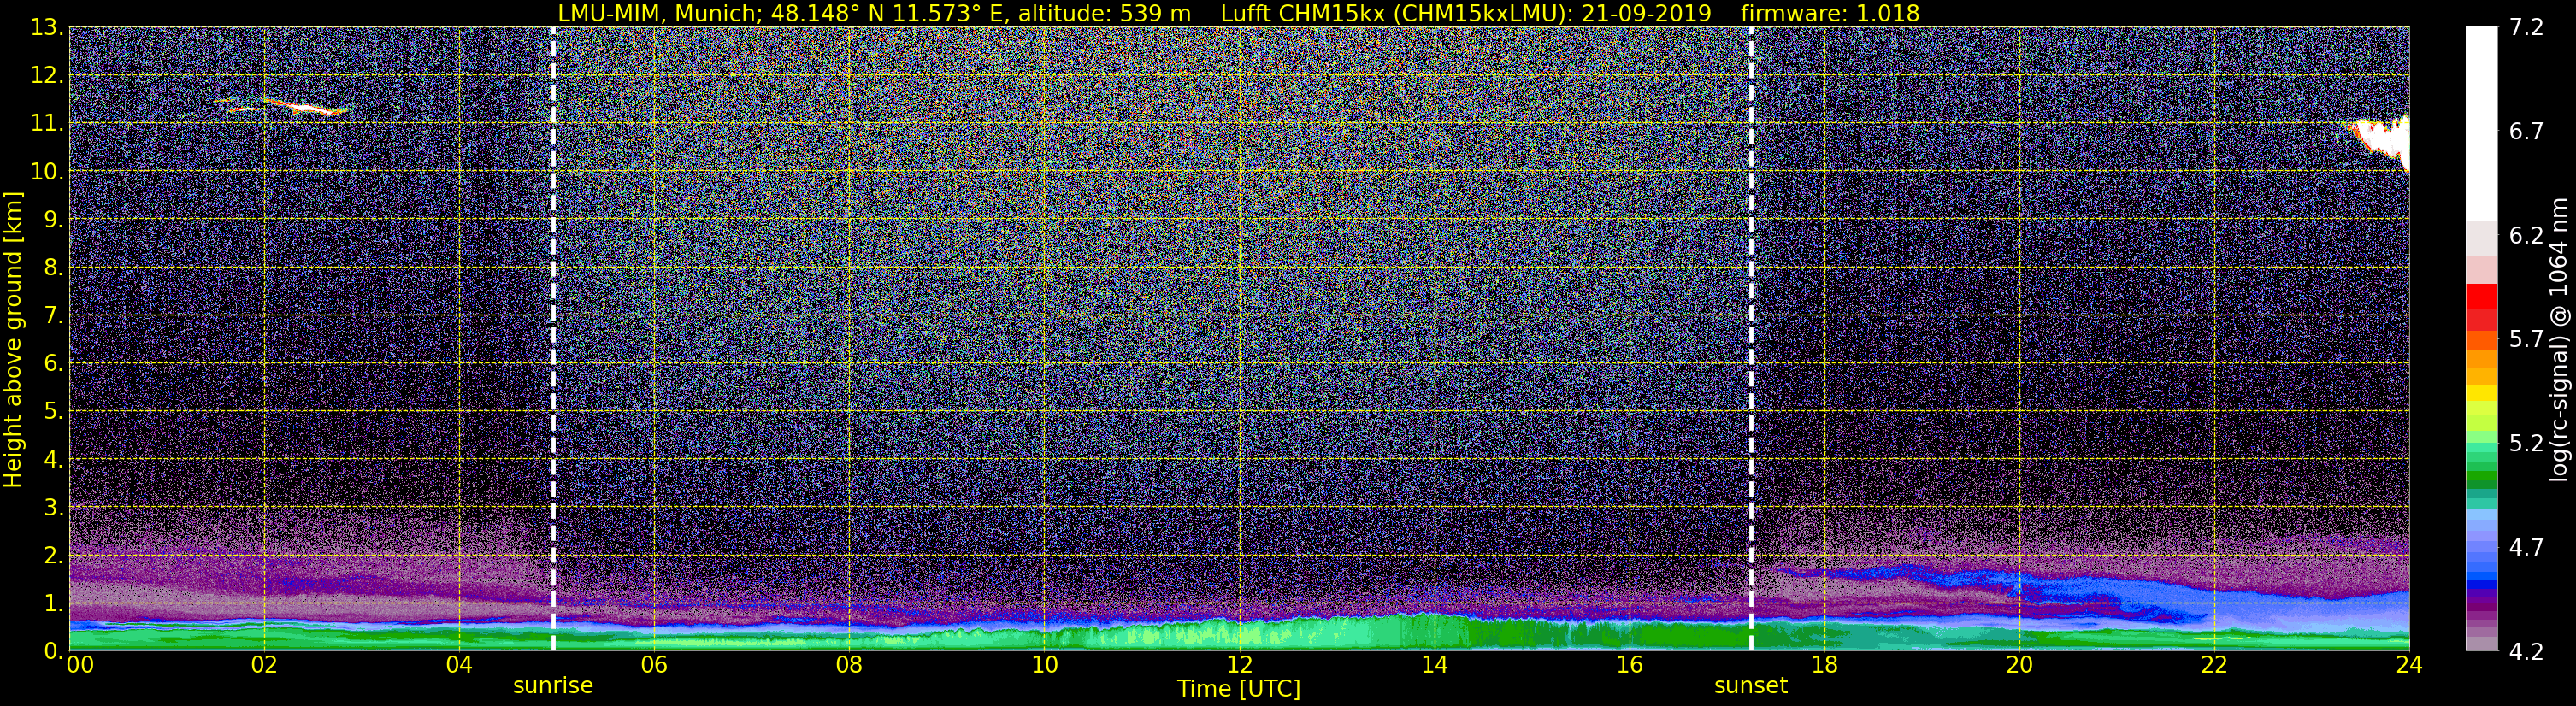The image size is (2576, 706).
Task: Click the colorbar tick label 6.7
Action: [x=2527, y=132]
